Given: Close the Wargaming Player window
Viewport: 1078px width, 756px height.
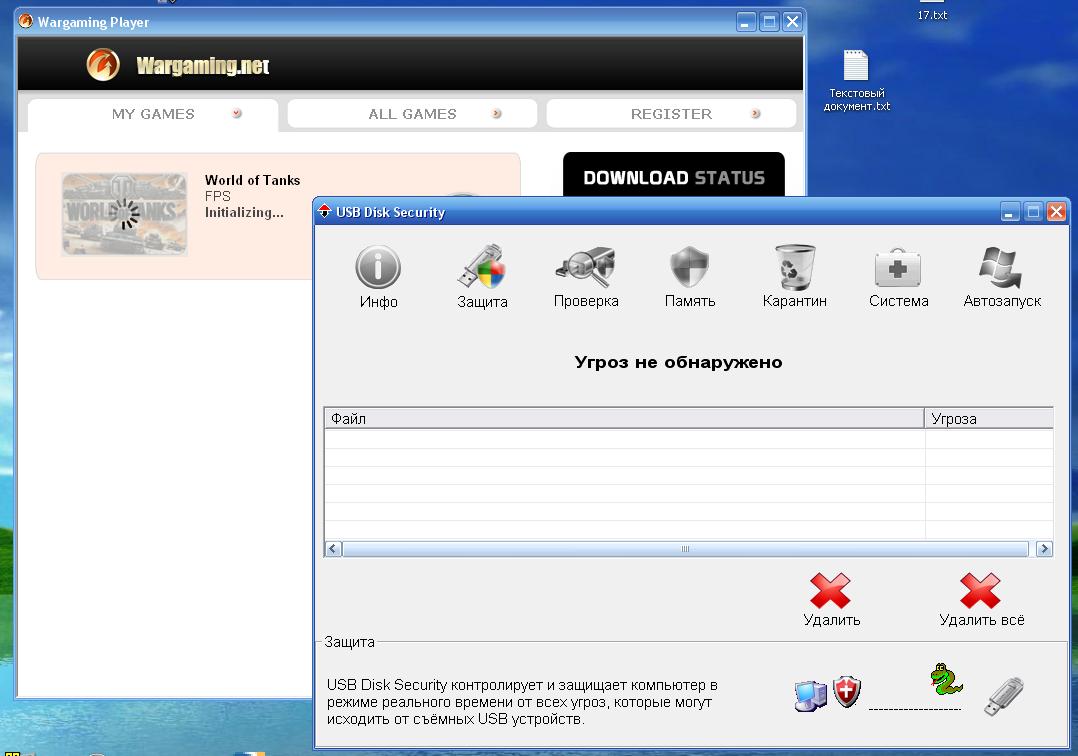Looking at the screenshot, I should (793, 22).
